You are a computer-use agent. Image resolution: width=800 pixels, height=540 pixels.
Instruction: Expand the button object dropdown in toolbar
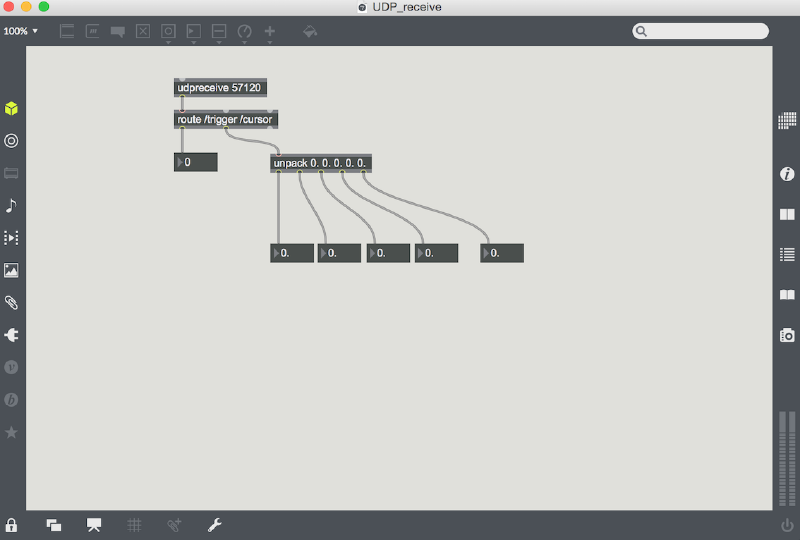click(168, 33)
